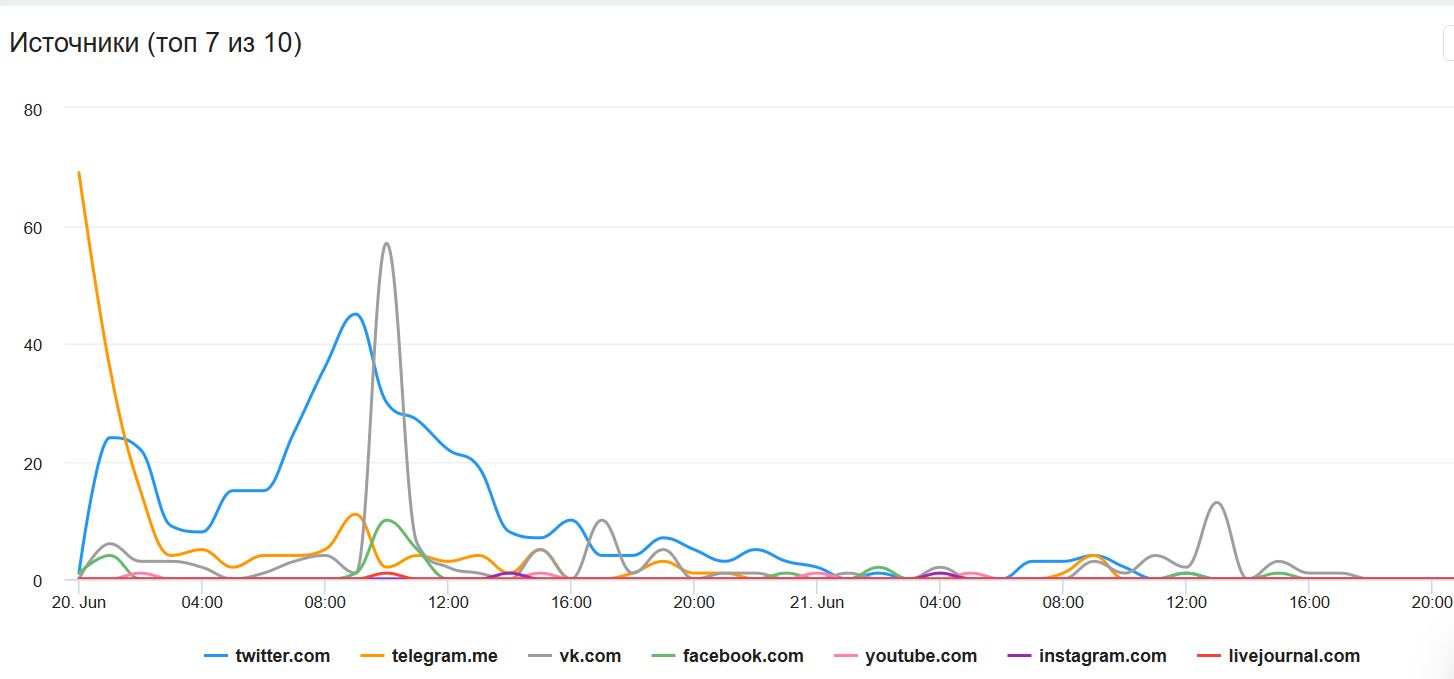Click the orange telegram.me legend marker
The height and width of the screenshot is (679, 1454).
374,656
